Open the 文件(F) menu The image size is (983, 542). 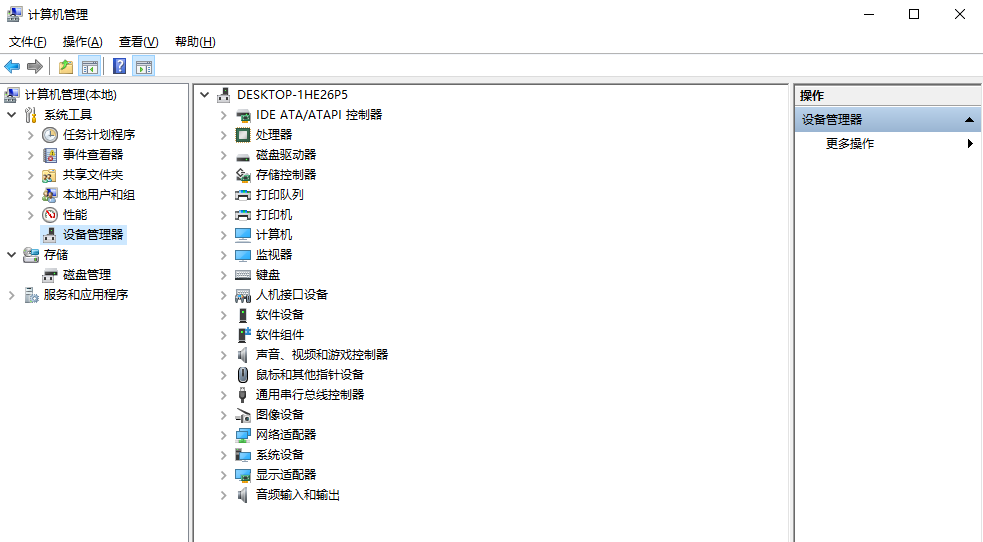(x=28, y=42)
